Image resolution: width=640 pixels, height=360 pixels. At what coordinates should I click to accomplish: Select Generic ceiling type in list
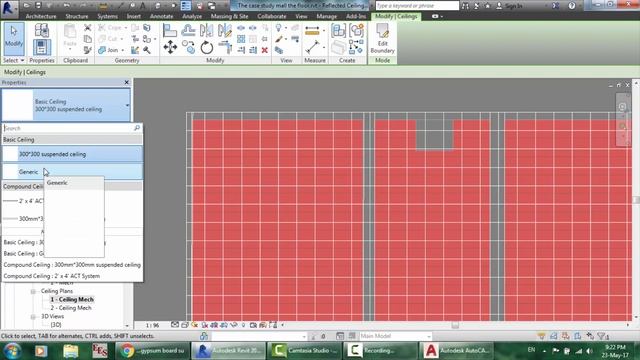point(72,172)
